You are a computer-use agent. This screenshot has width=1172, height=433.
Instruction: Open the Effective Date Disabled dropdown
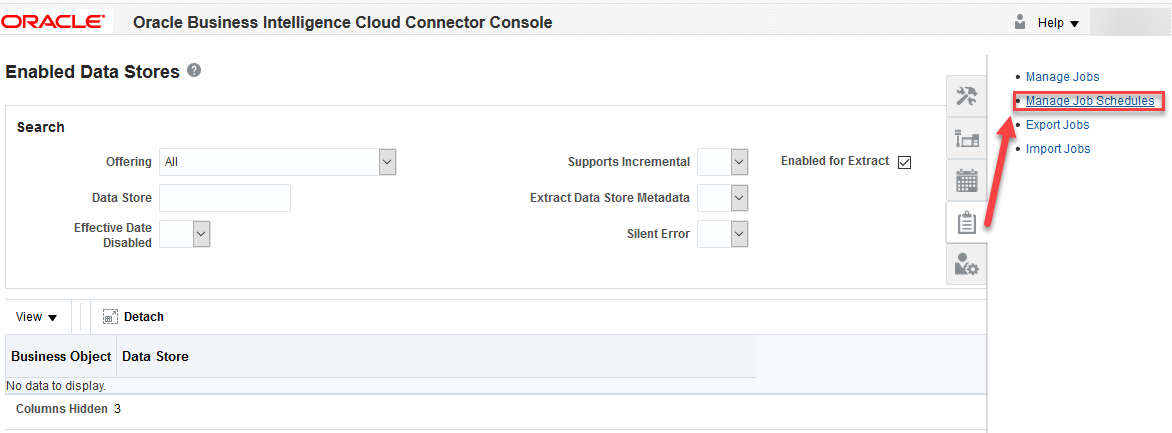click(x=201, y=234)
